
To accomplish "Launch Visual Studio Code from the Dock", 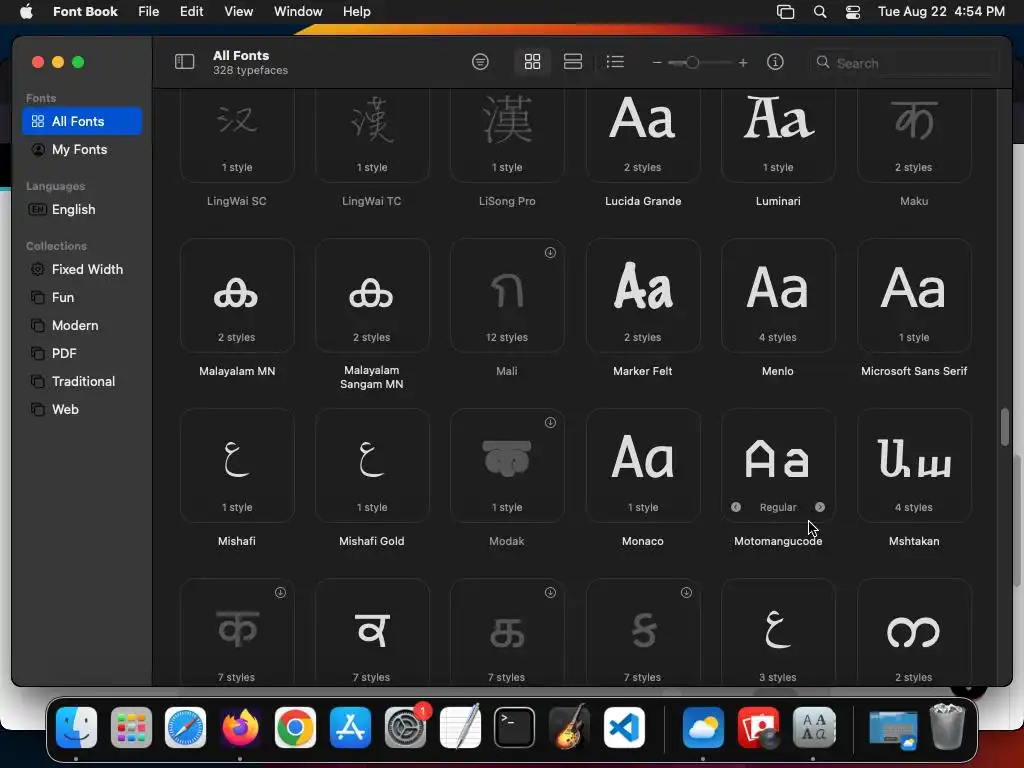I will click(x=624, y=728).
